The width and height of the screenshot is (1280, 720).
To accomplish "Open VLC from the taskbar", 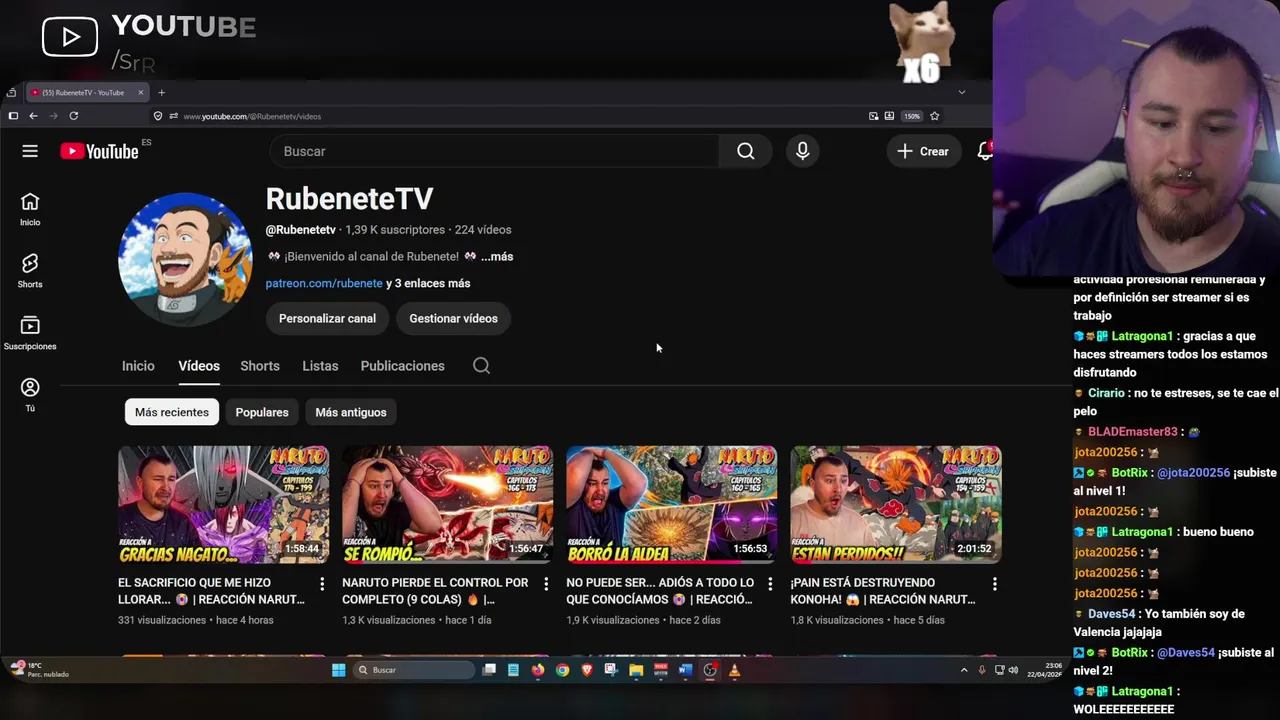I will (734, 670).
